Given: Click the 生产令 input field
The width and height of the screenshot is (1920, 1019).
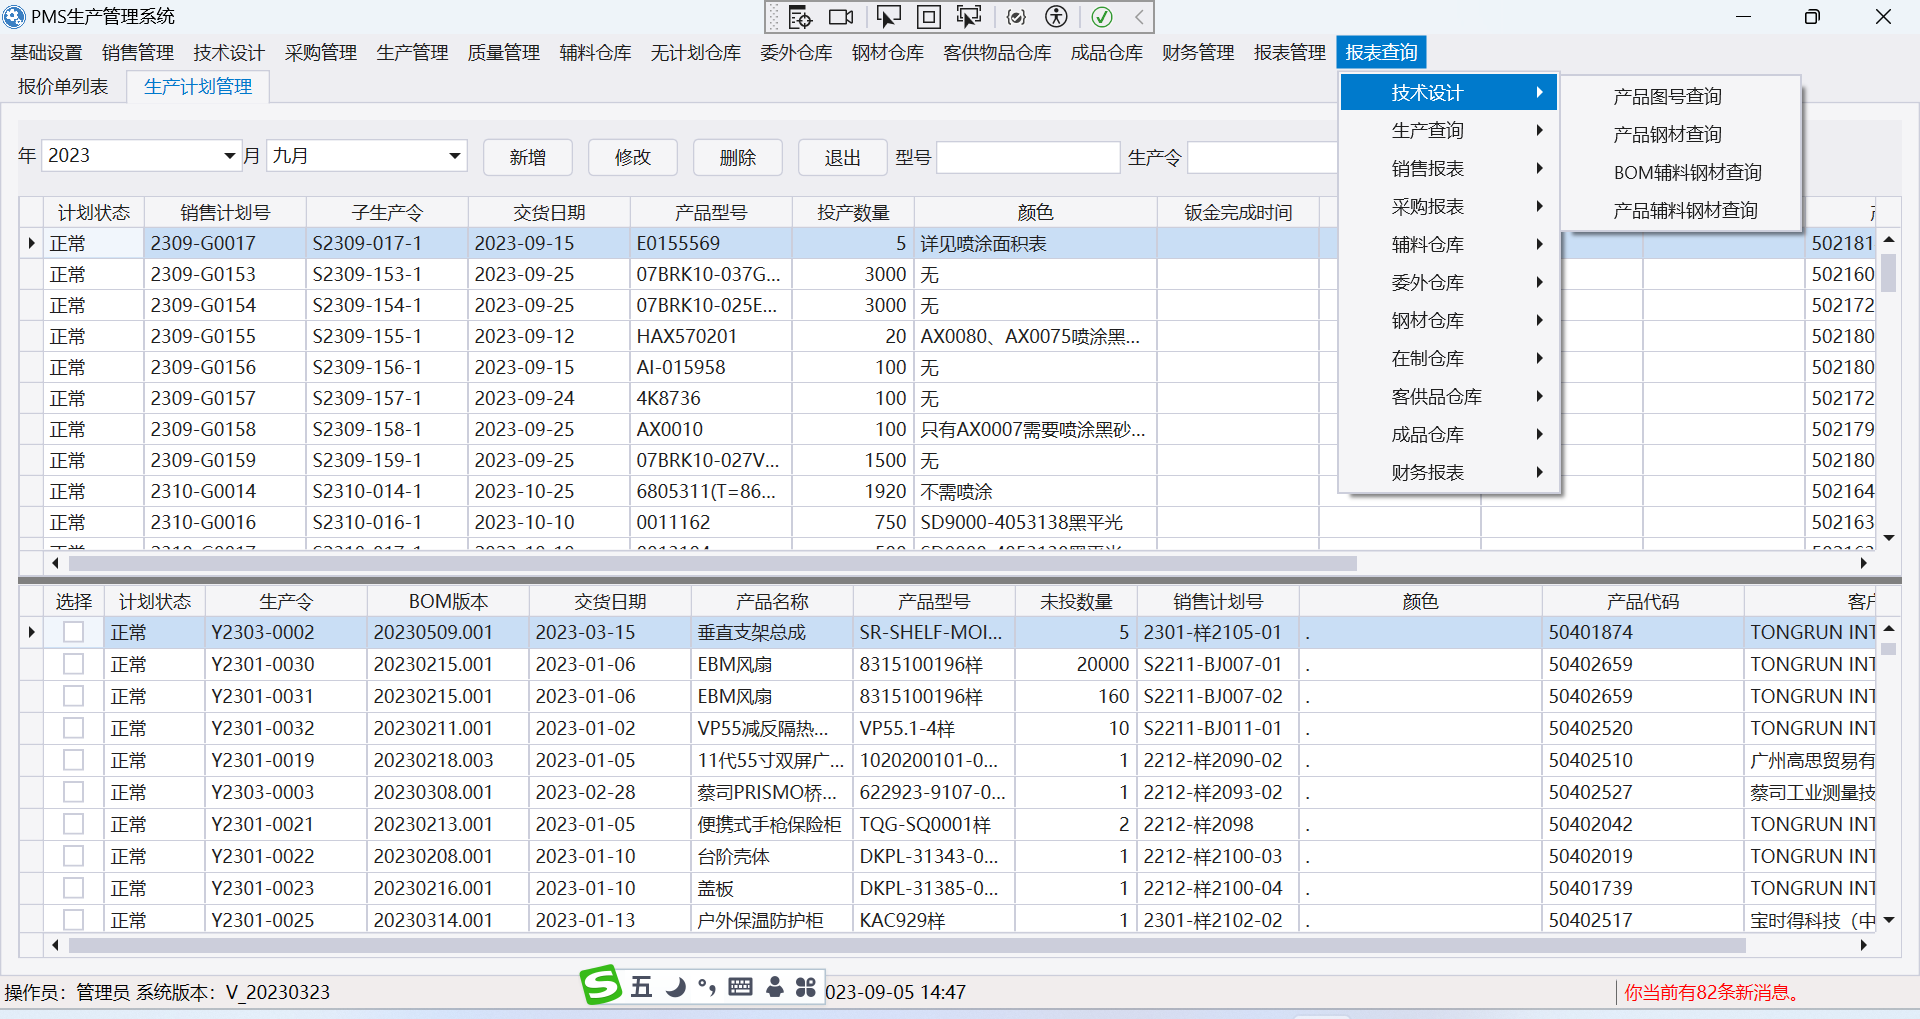Looking at the screenshot, I should tap(1263, 157).
